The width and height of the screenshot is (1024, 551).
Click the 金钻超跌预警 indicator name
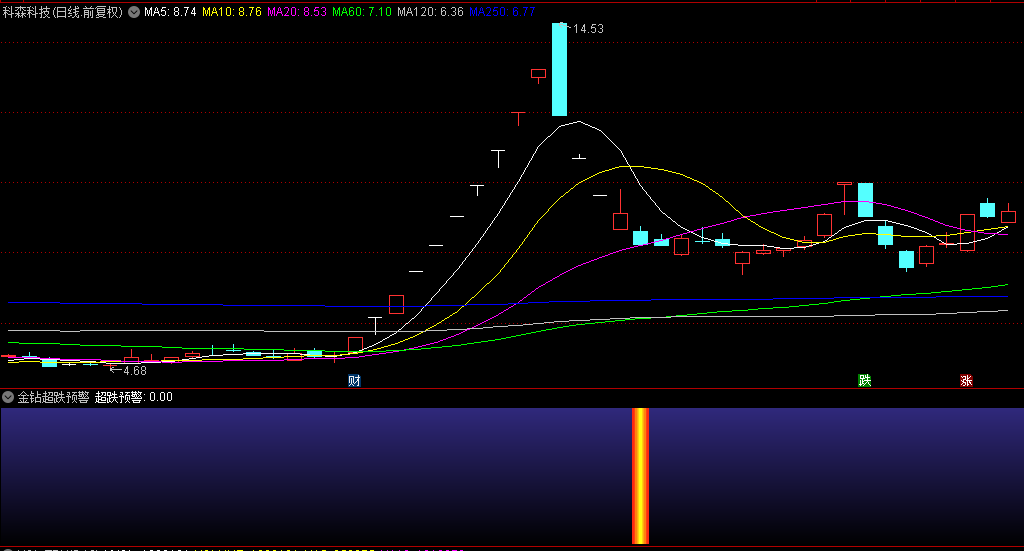click(x=54, y=397)
